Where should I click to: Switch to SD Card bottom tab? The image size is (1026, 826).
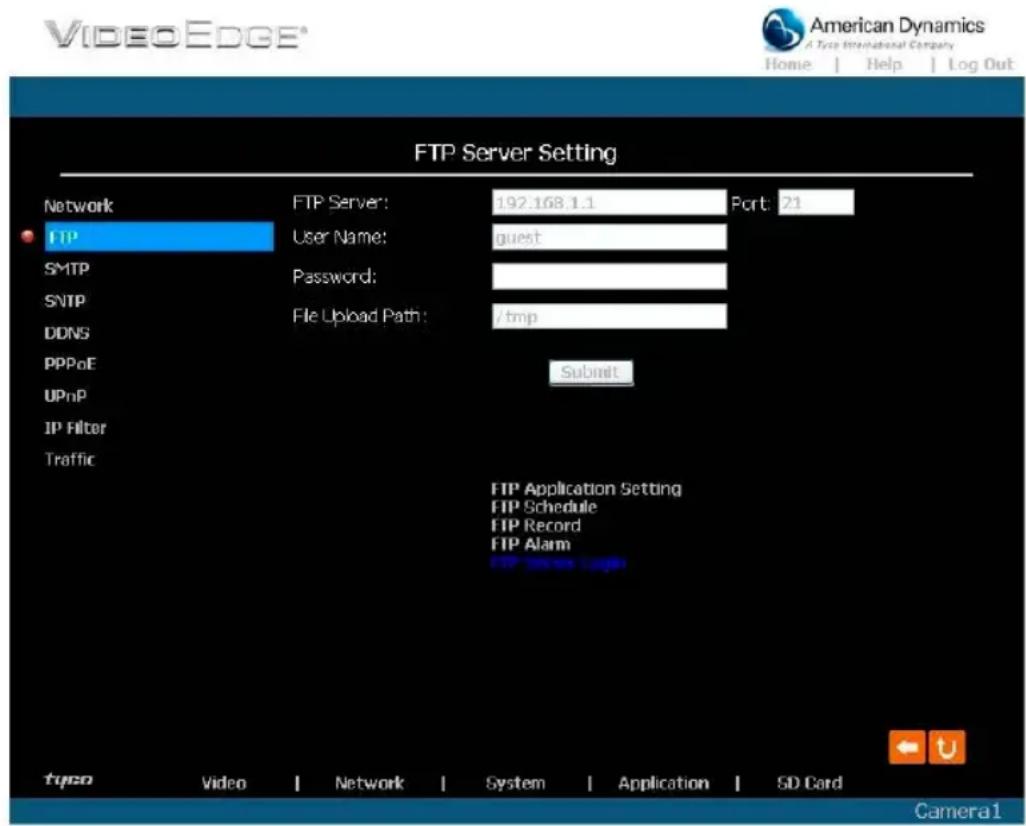coord(809,783)
